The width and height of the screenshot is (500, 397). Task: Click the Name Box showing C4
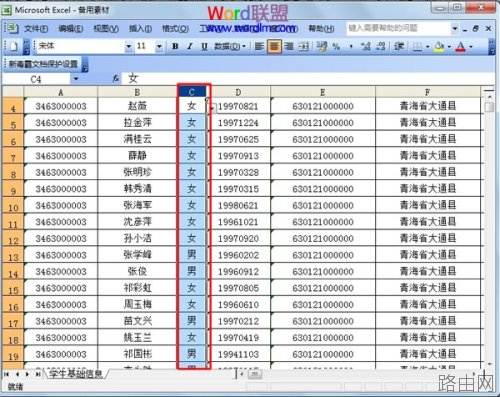click(x=36, y=79)
